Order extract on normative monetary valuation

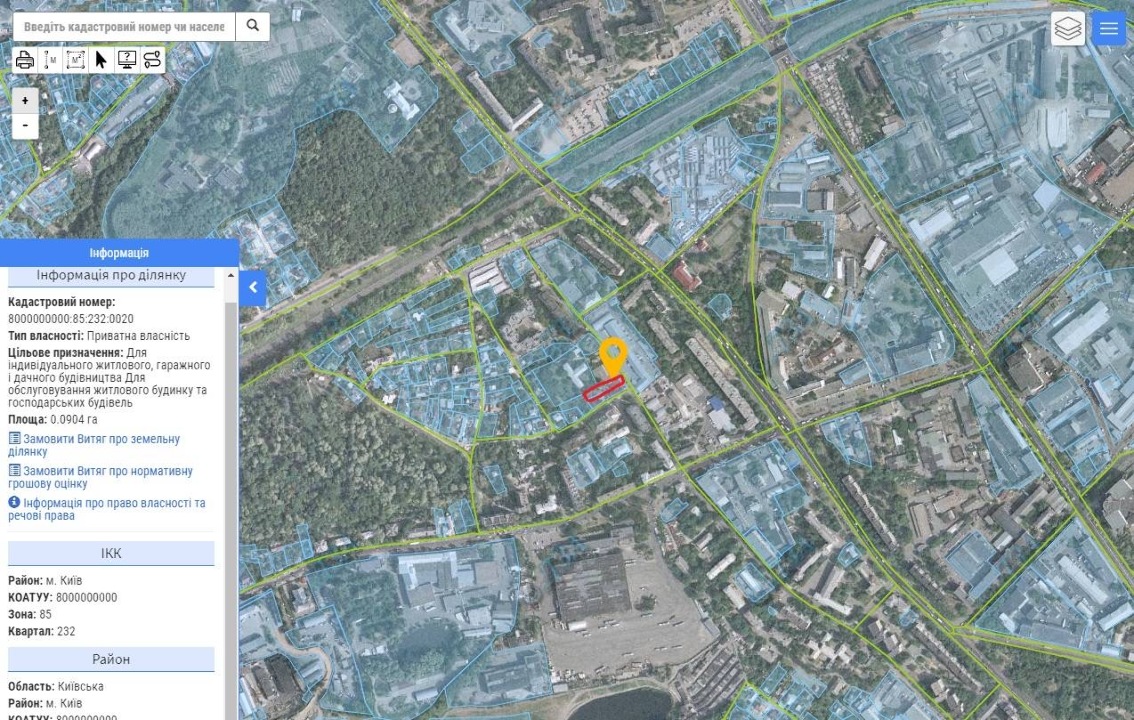pyautogui.click(x=101, y=477)
